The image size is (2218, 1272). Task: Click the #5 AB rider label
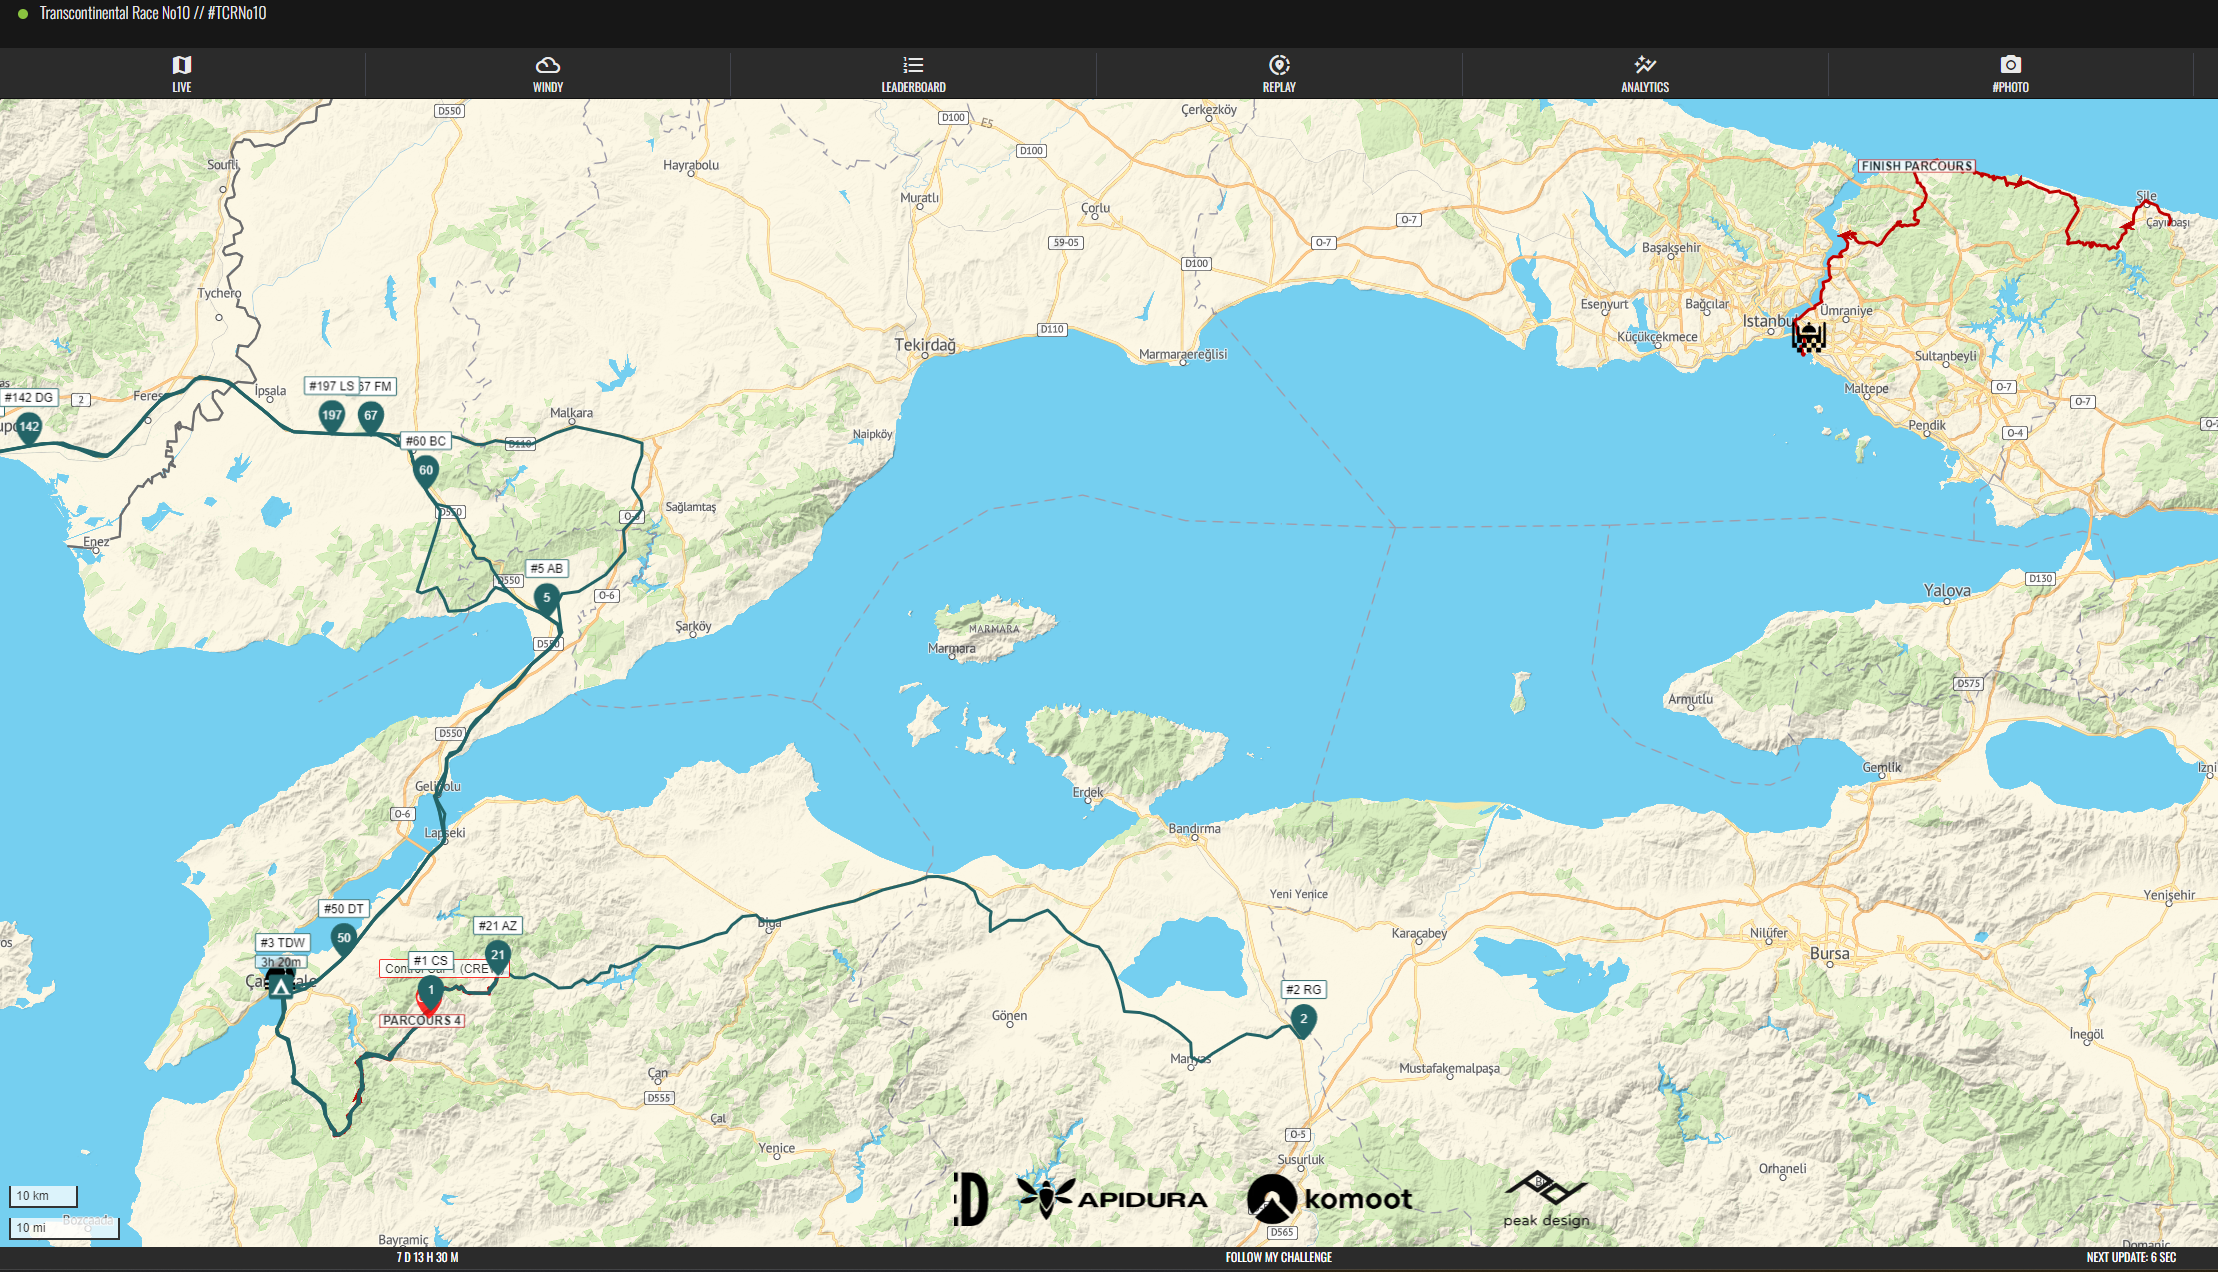tap(547, 568)
